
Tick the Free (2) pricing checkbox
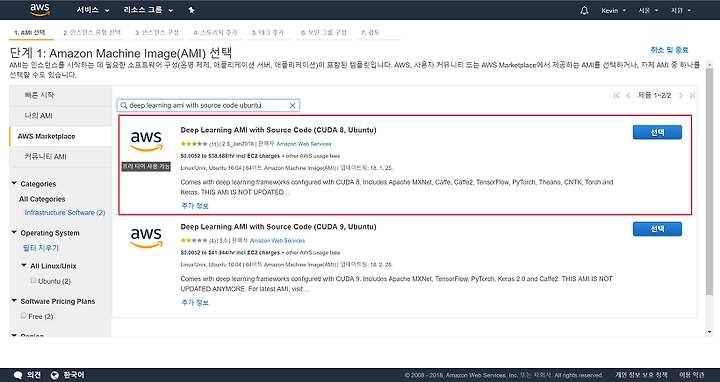(23, 315)
